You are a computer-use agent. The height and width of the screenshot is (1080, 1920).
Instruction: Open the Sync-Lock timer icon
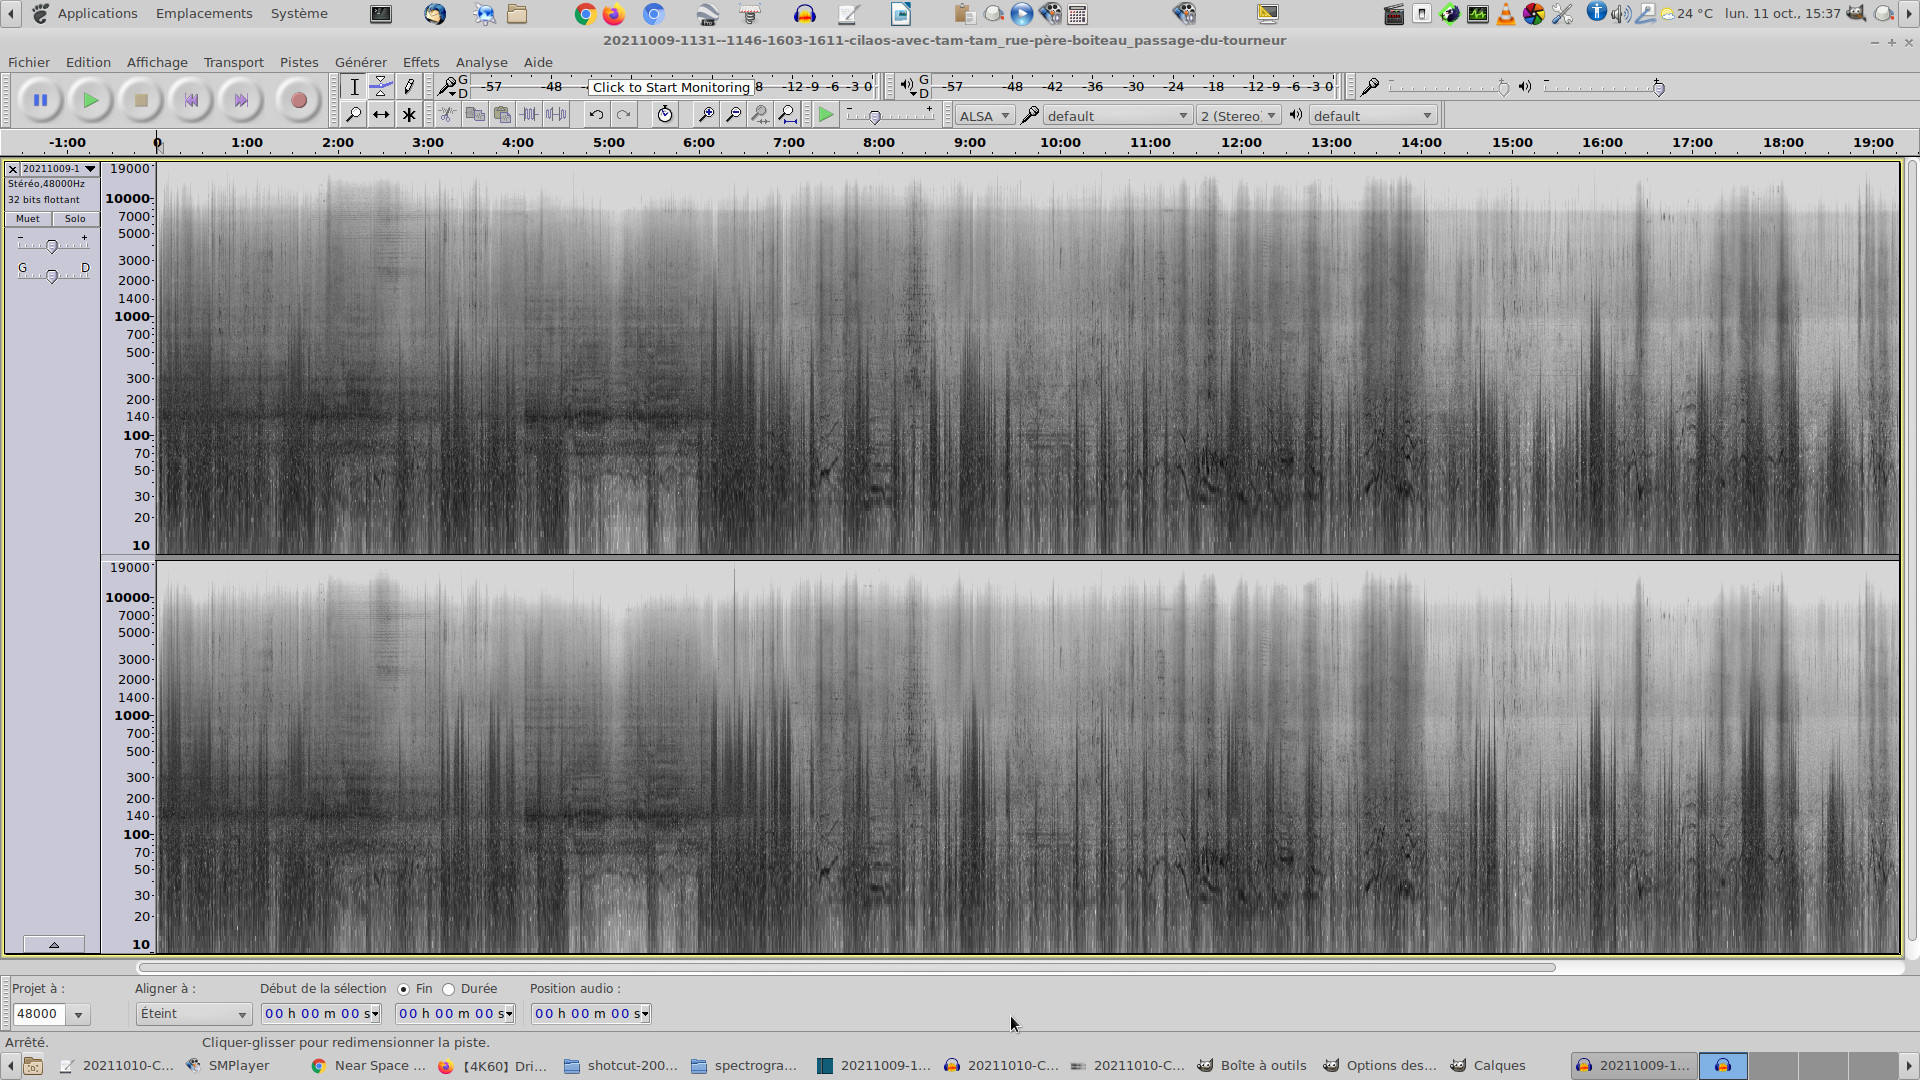click(665, 115)
